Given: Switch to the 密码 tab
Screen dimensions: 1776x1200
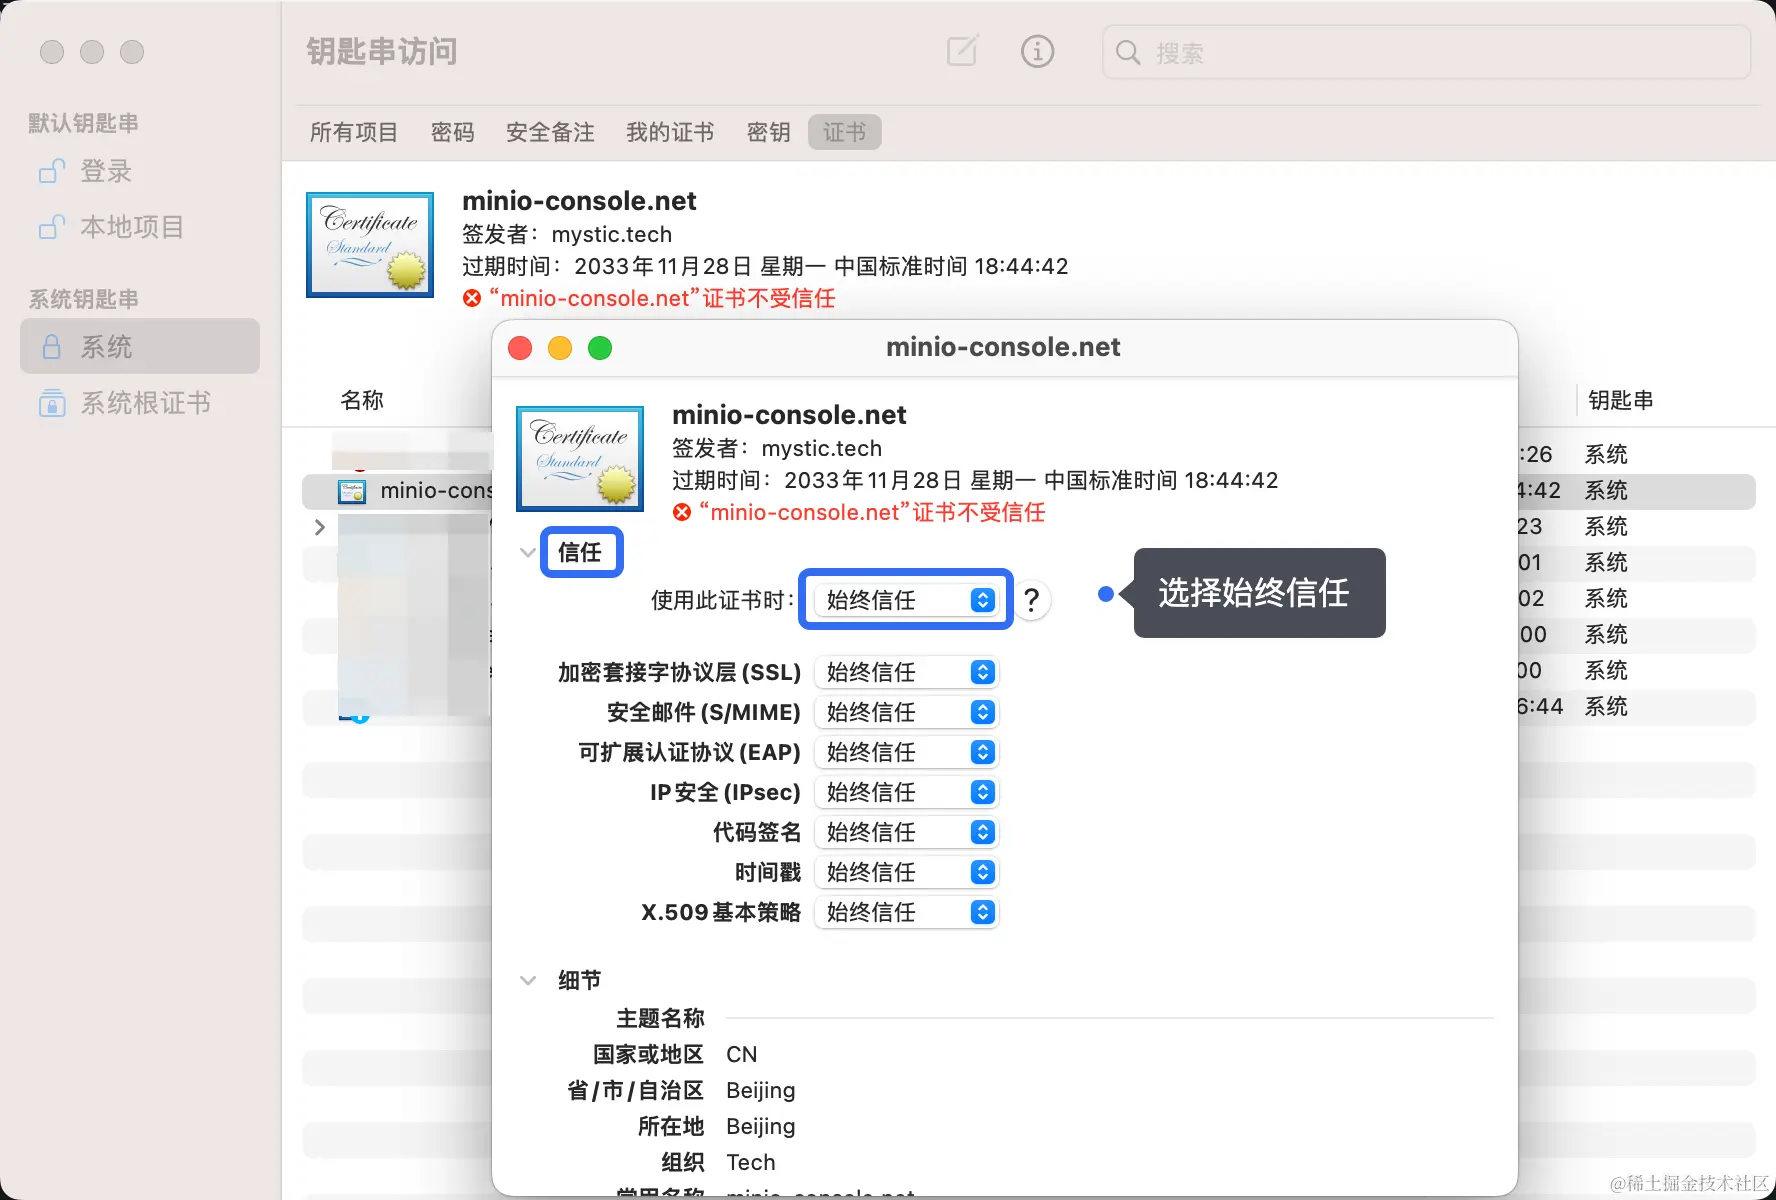Looking at the screenshot, I should click(453, 132).
